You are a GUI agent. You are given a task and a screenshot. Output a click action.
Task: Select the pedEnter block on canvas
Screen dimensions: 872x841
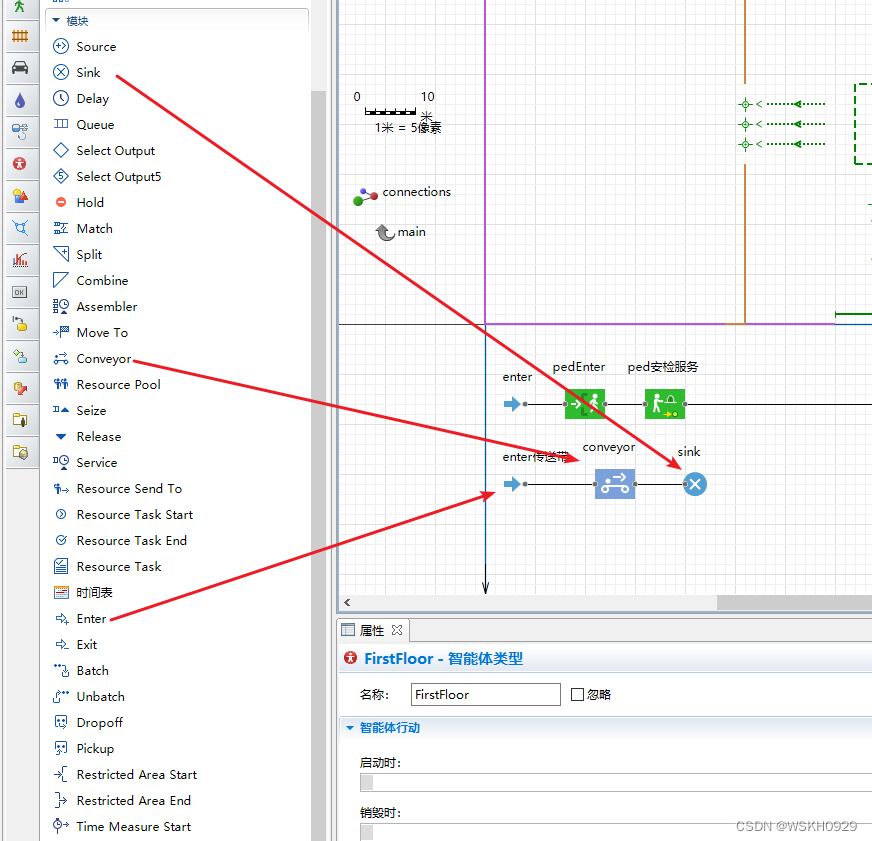(585, 404)
